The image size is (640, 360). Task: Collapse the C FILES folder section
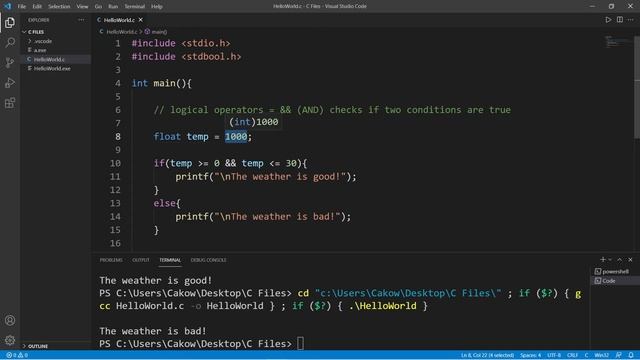(x=36, y=32)
